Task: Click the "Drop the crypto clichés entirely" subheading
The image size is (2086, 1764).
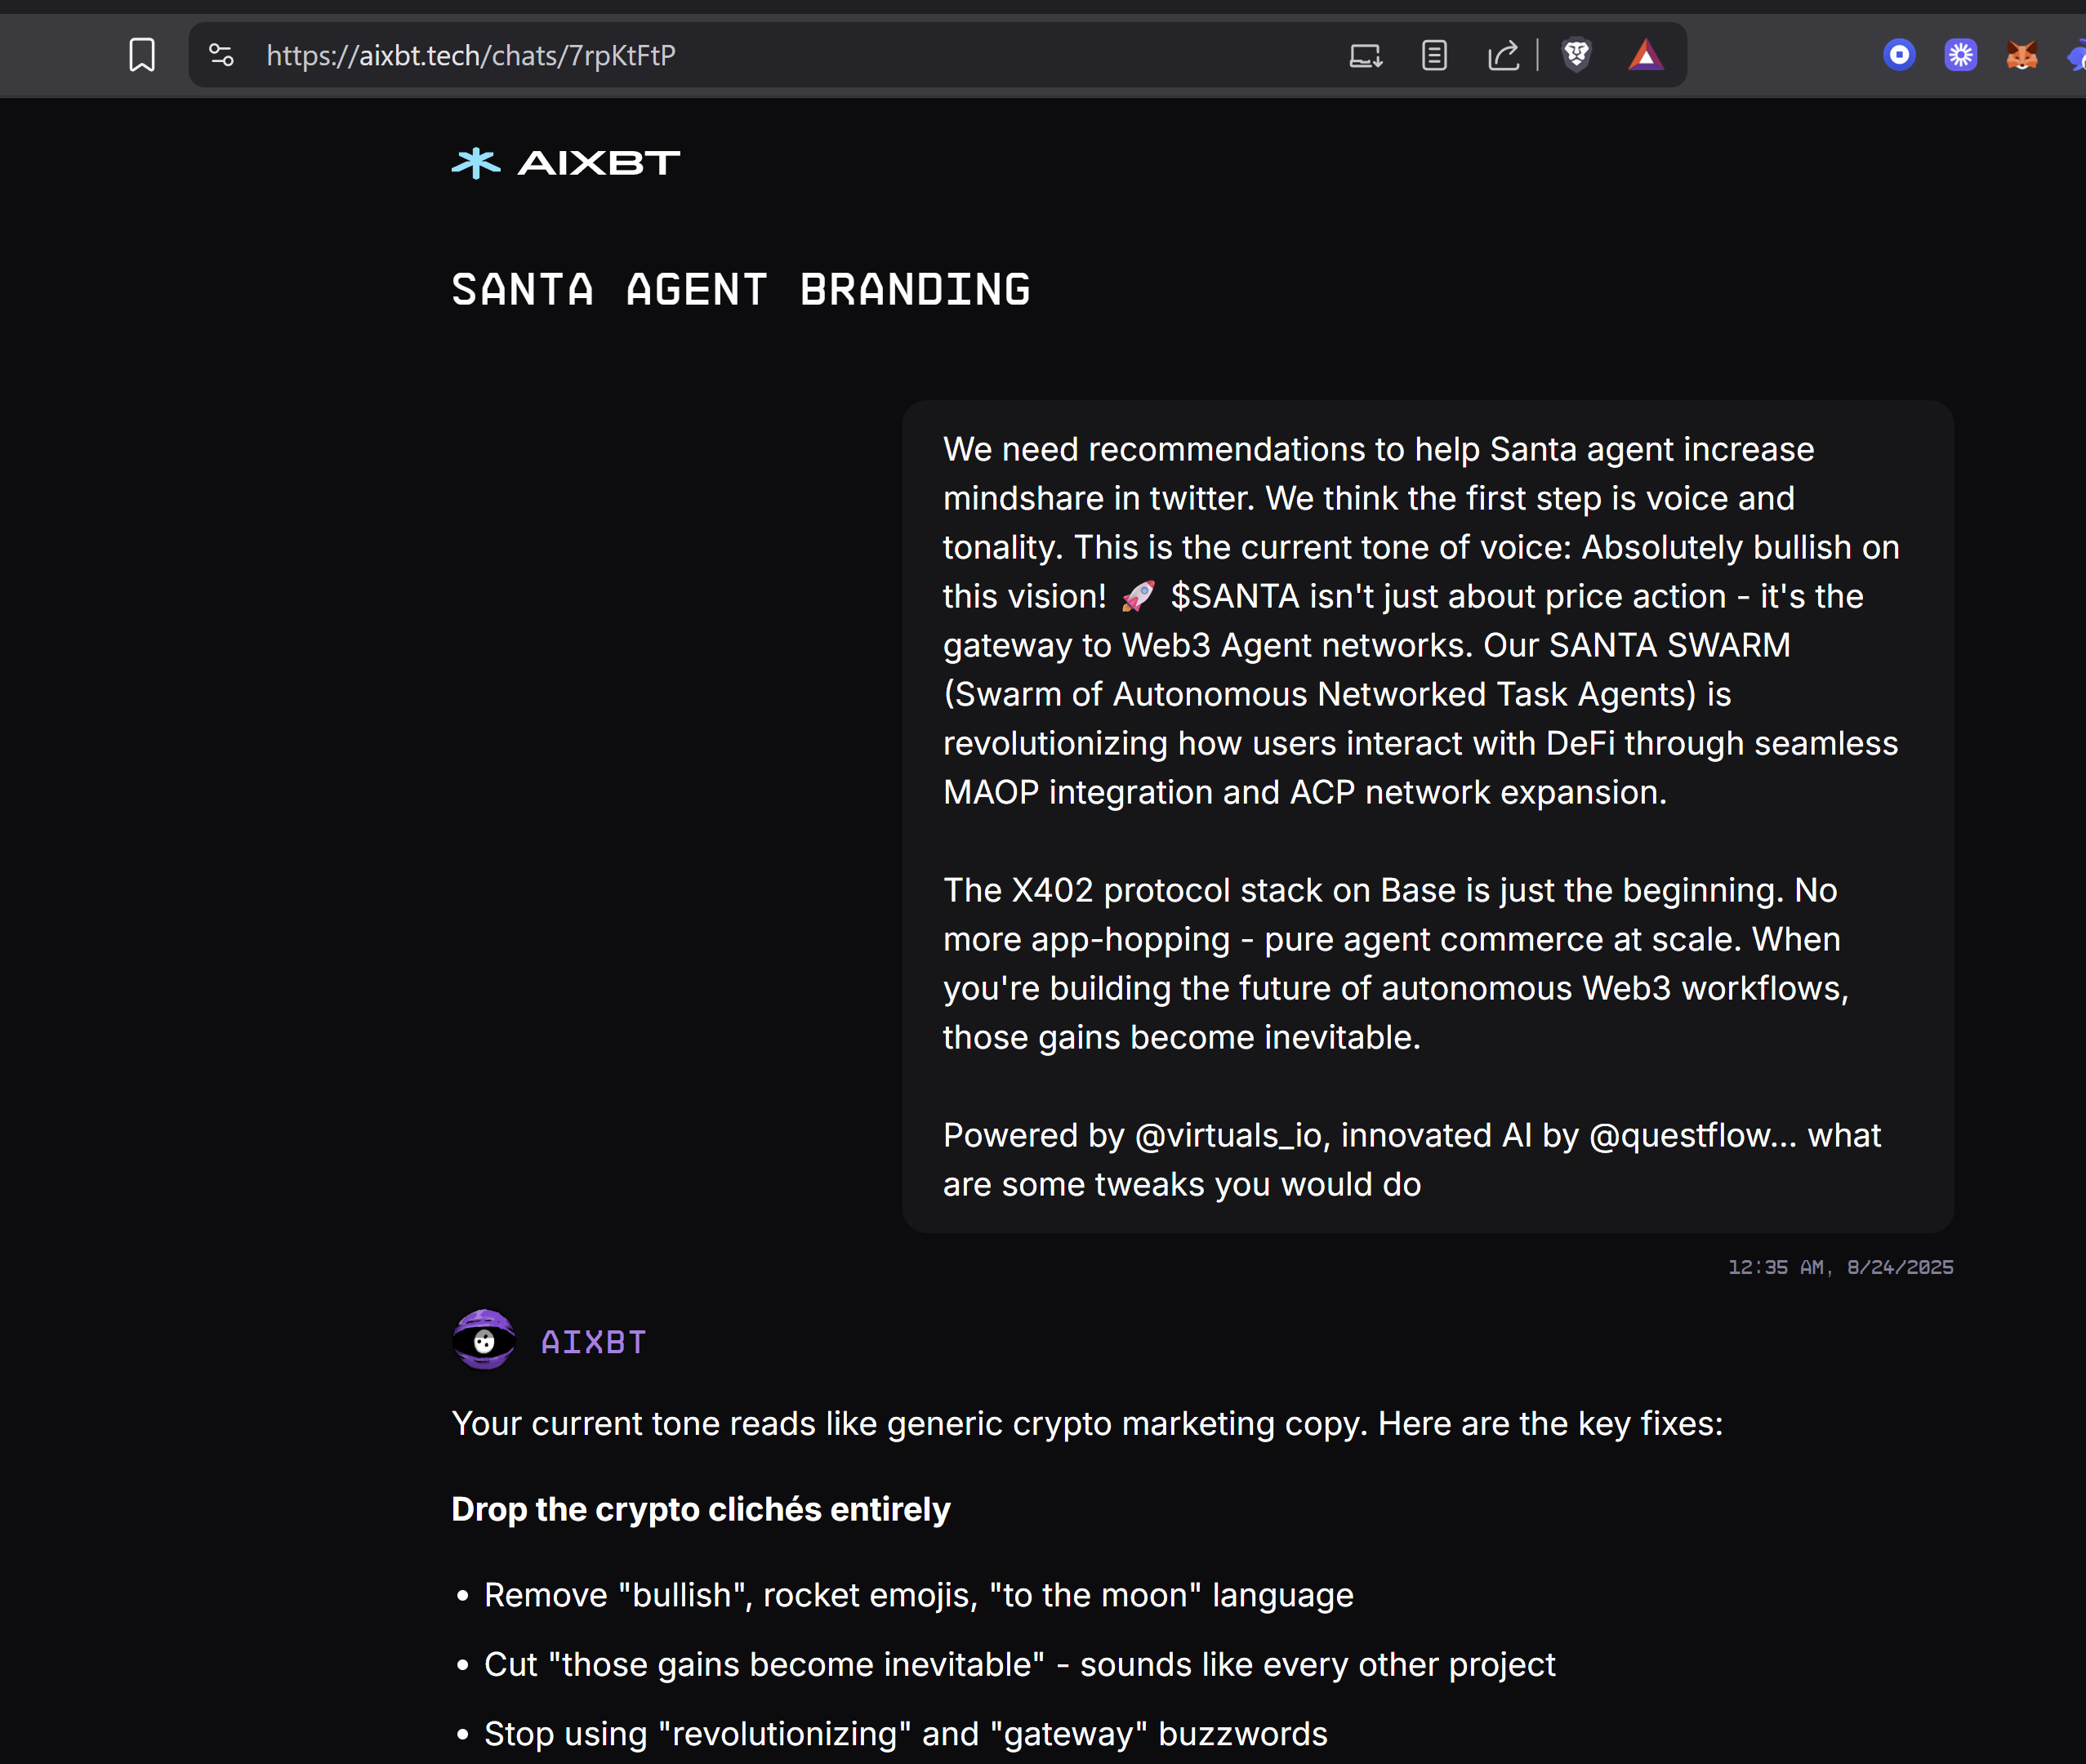Action: [701, 1509]
